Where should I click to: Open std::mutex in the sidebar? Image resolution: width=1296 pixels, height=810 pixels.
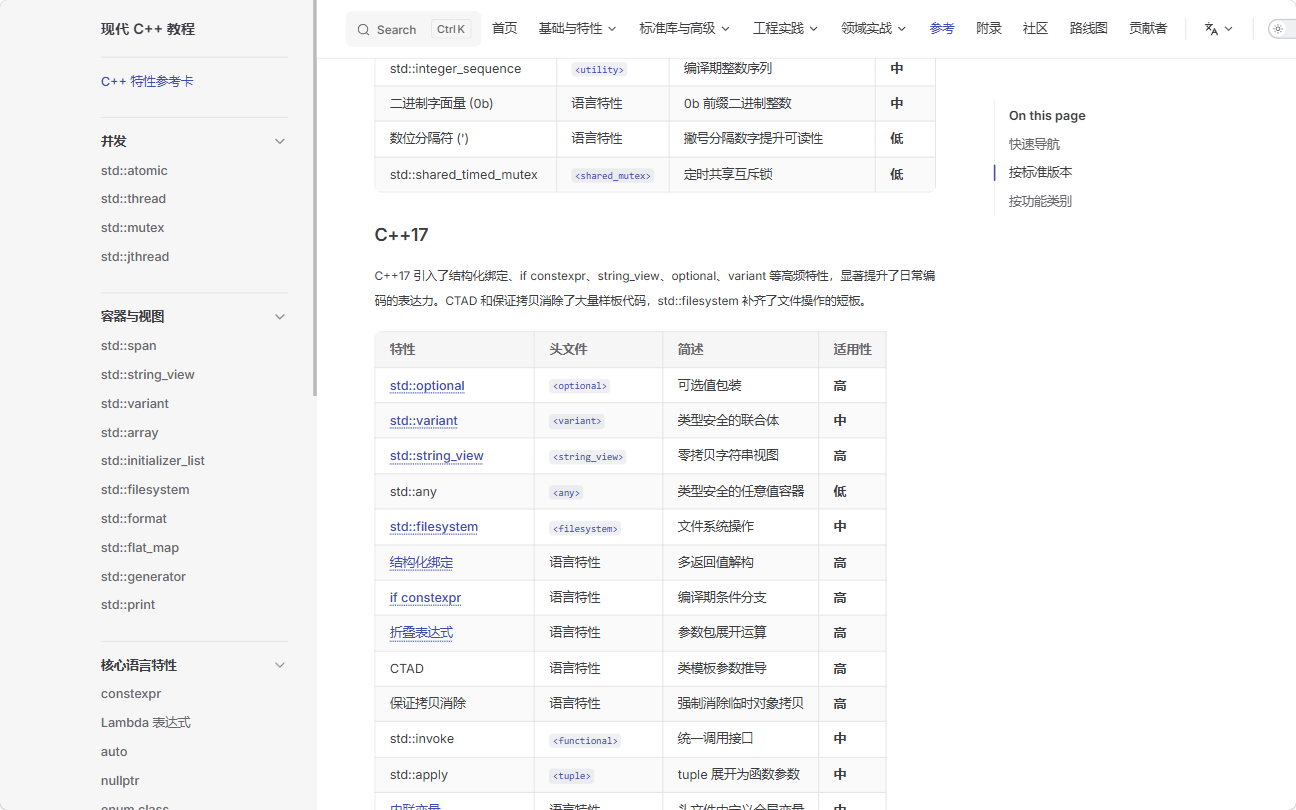(132, 228)
